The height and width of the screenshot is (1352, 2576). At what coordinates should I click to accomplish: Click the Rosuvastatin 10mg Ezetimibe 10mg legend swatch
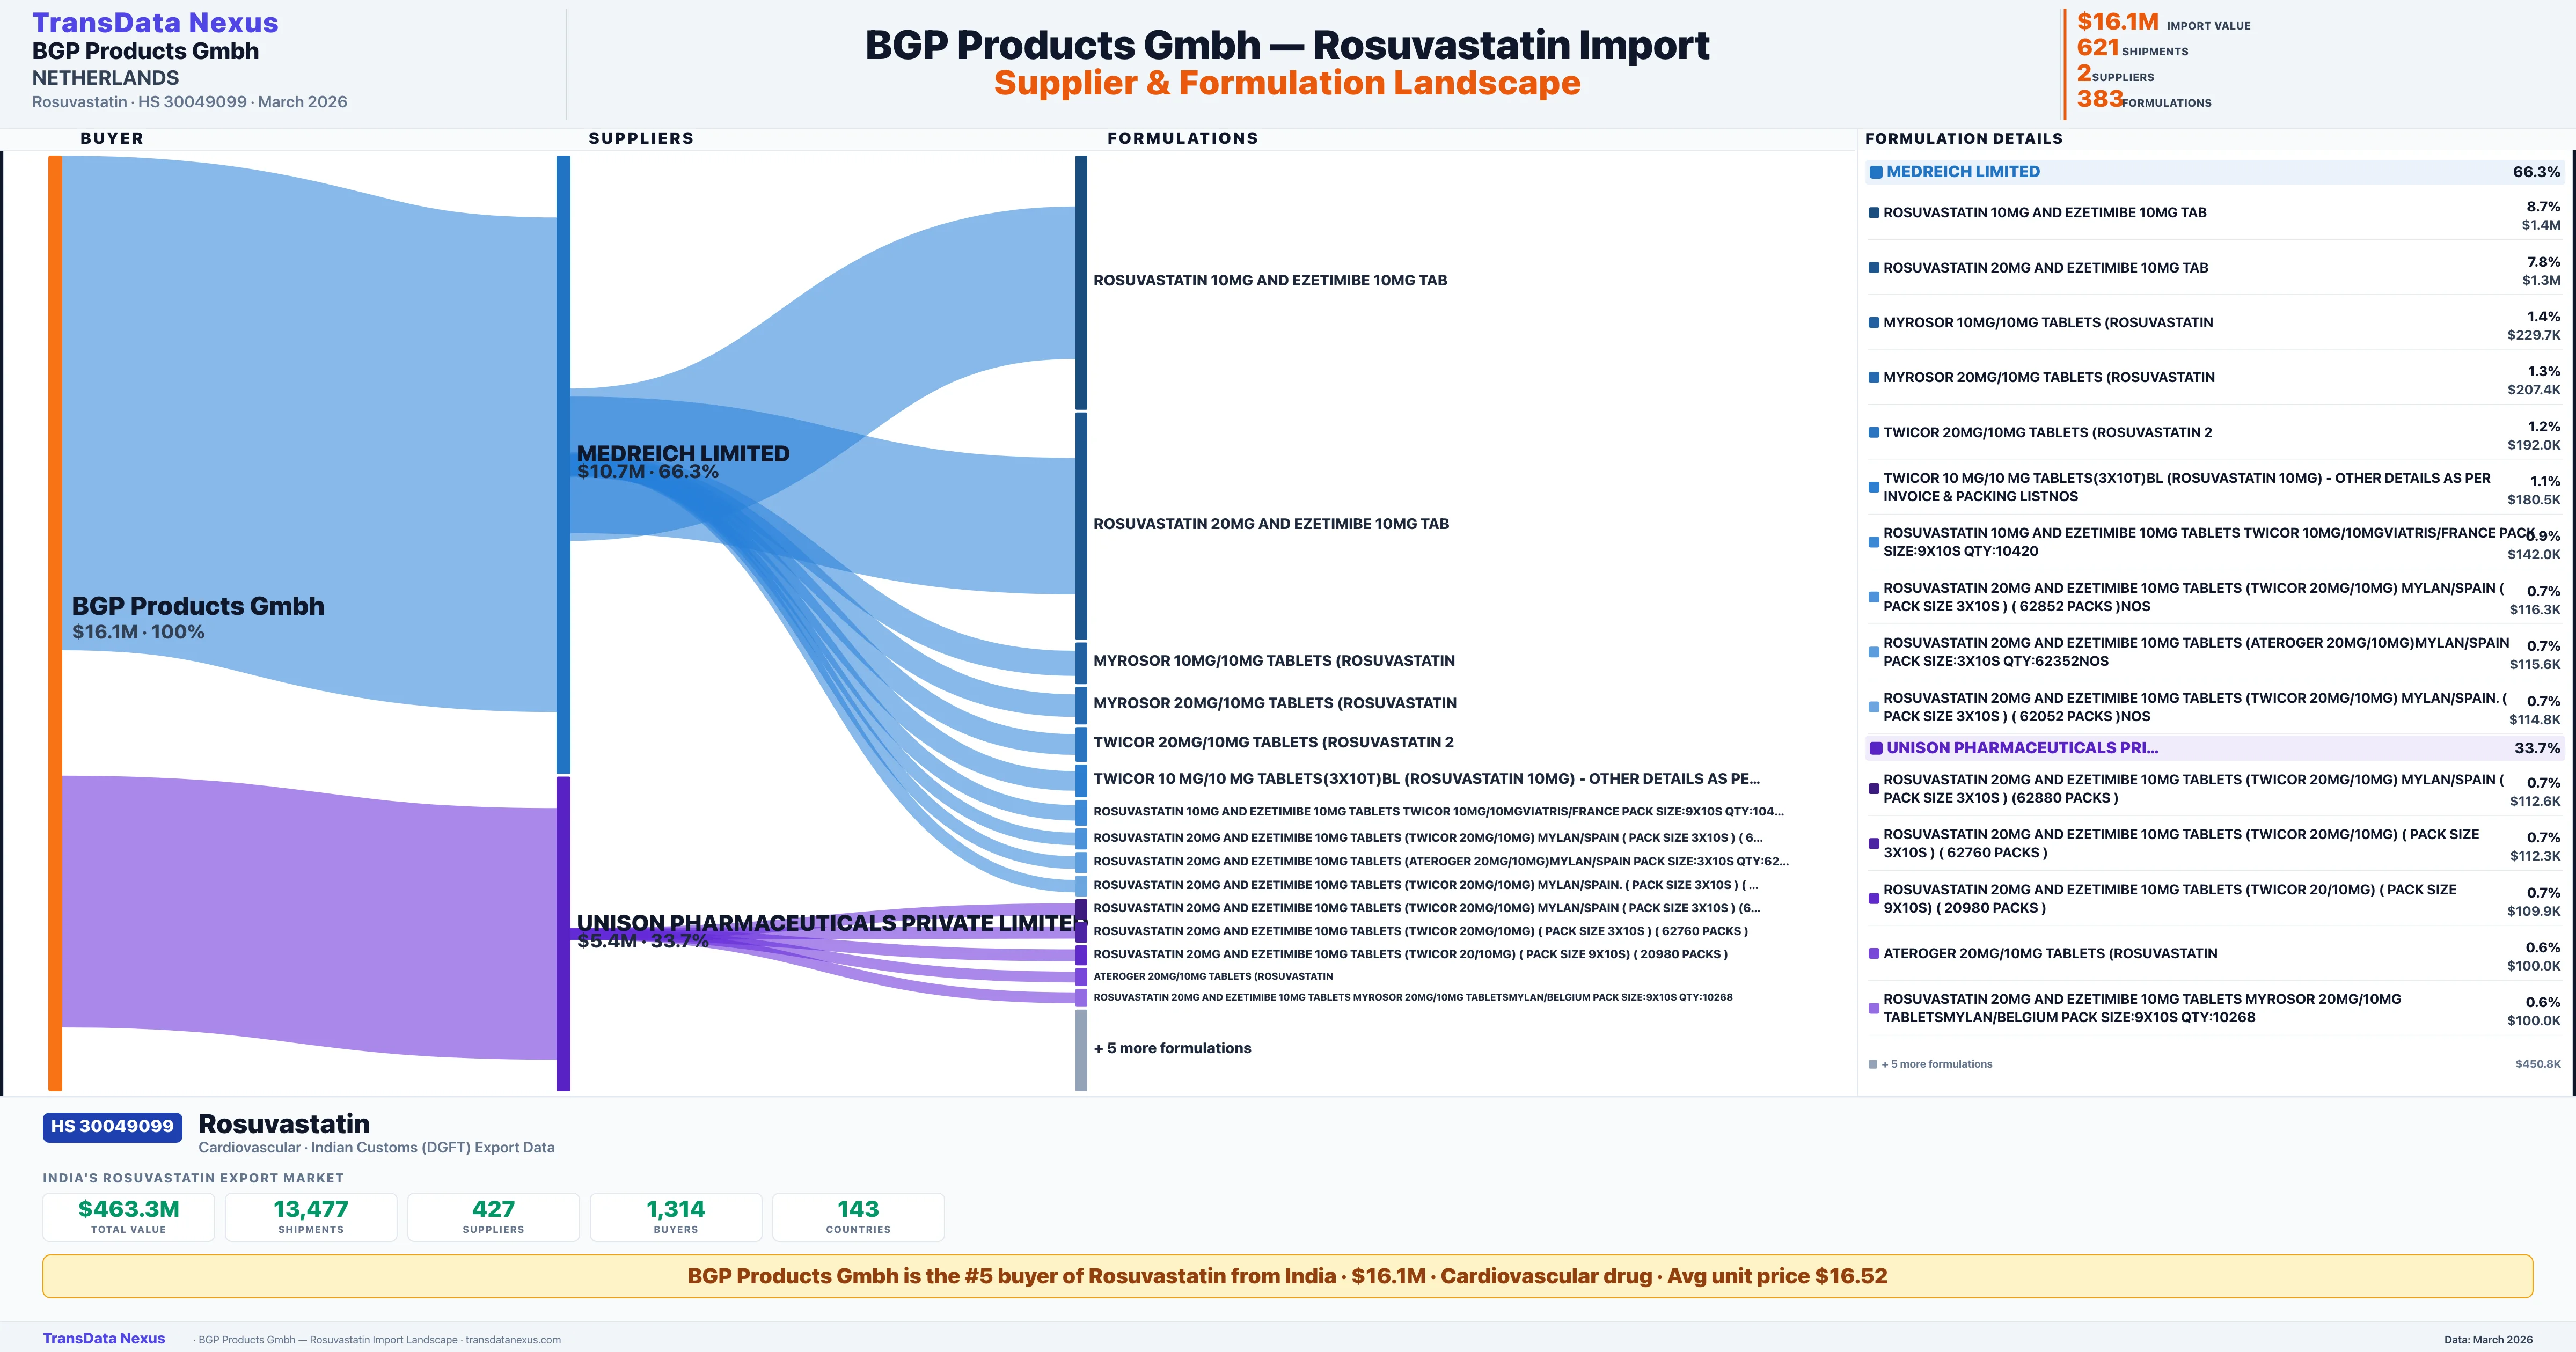coord(1874,213)
